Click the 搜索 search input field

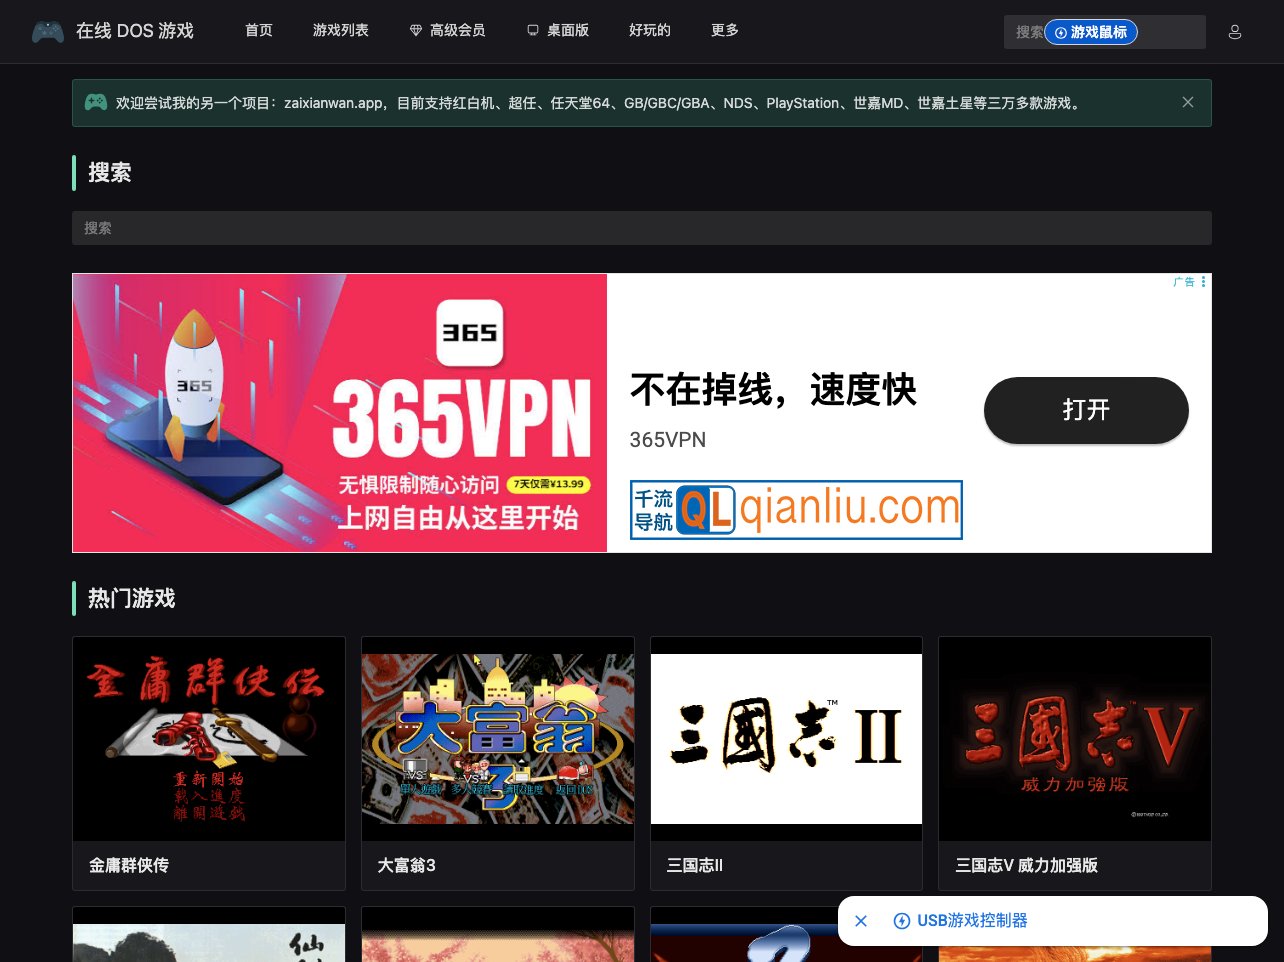tap(641, 228)
